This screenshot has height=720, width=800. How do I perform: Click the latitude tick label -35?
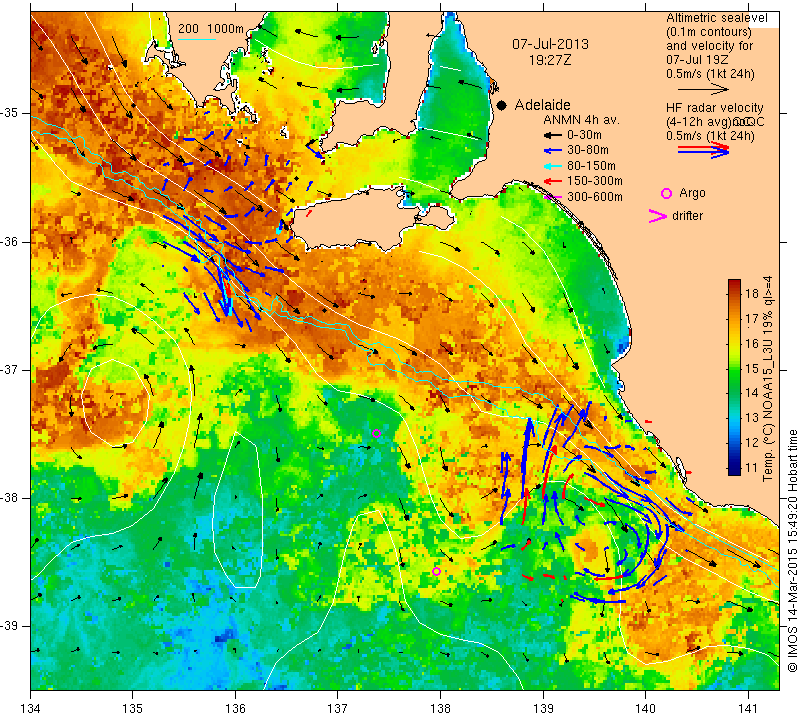[11, 113]
